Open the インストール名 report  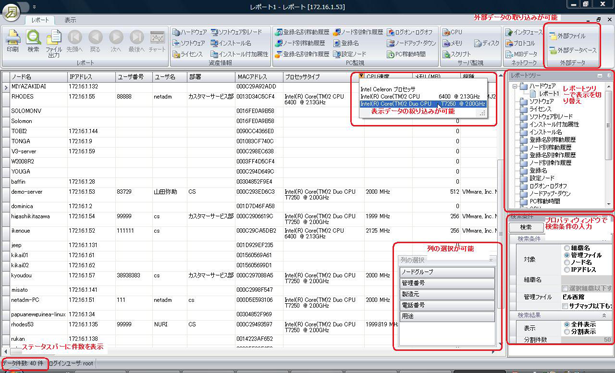[231, 43]
